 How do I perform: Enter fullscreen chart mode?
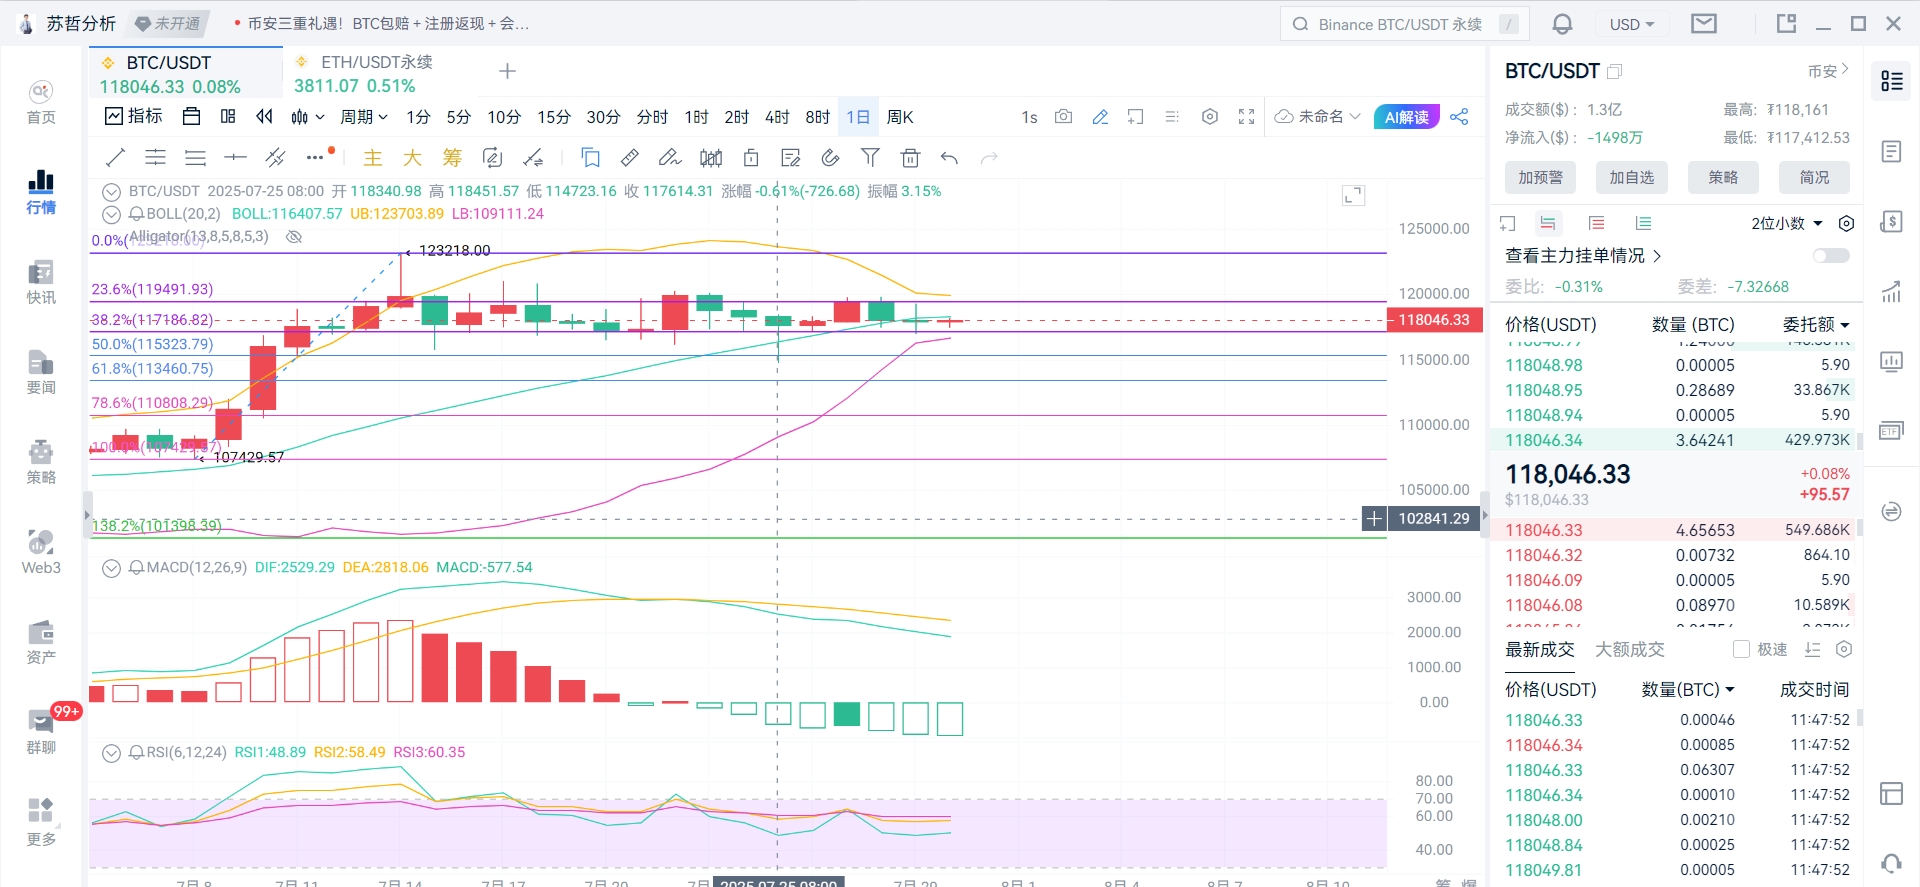1246,117
